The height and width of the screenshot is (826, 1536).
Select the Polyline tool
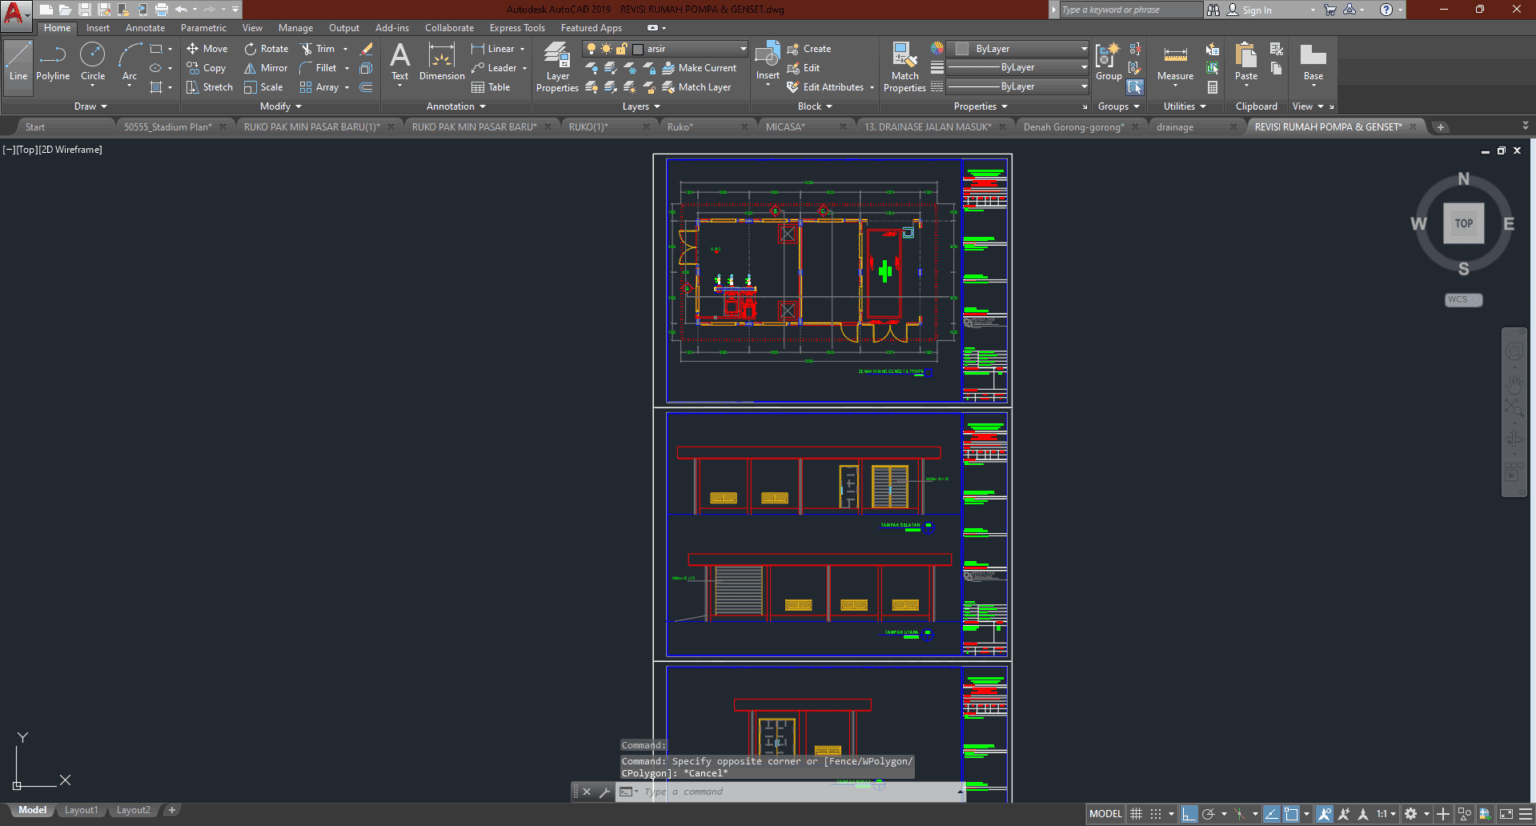pos(52,63)
